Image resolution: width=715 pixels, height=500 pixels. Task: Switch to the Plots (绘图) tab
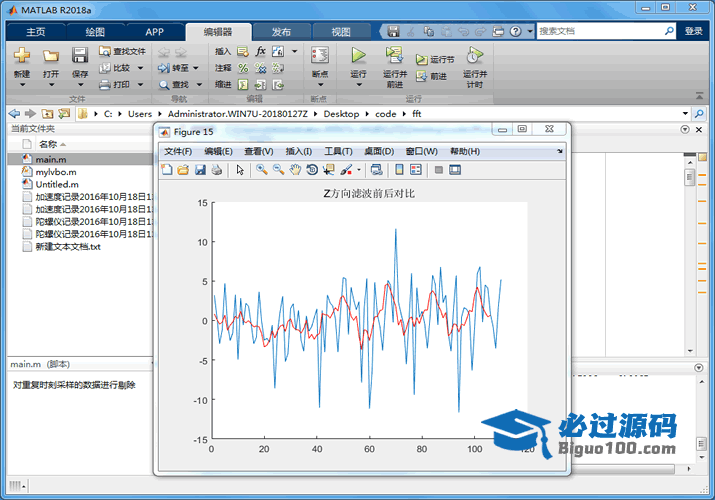click(95, 32)
